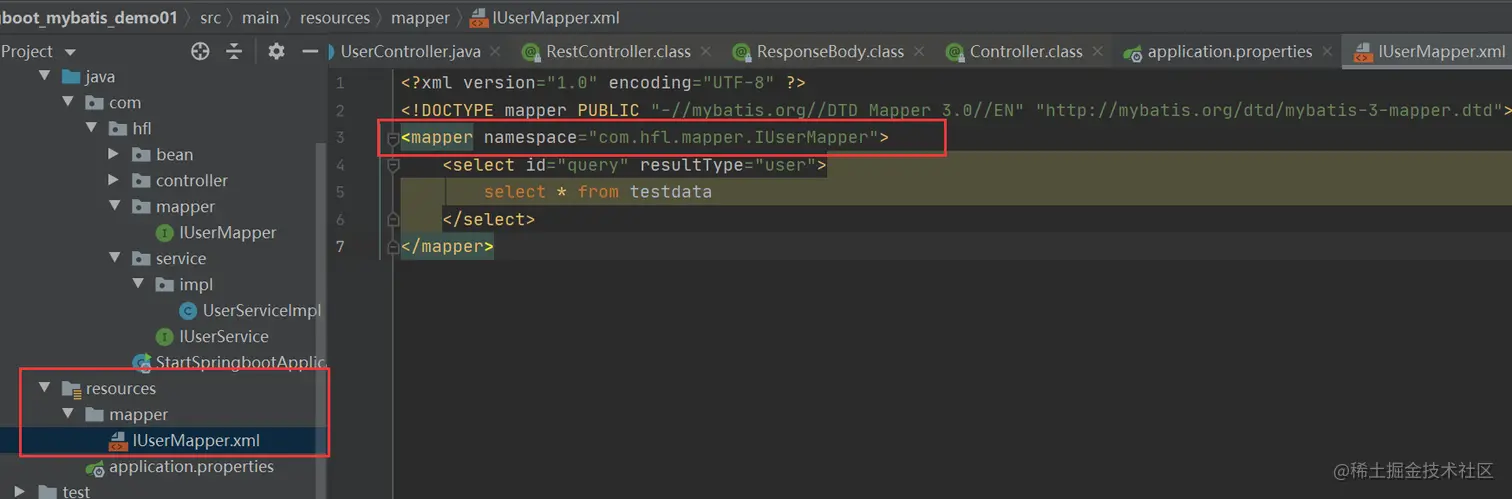Expand the bean package arrow
Image resolution: width=1512 pixels, height=499 pixels.
point(114,154)
